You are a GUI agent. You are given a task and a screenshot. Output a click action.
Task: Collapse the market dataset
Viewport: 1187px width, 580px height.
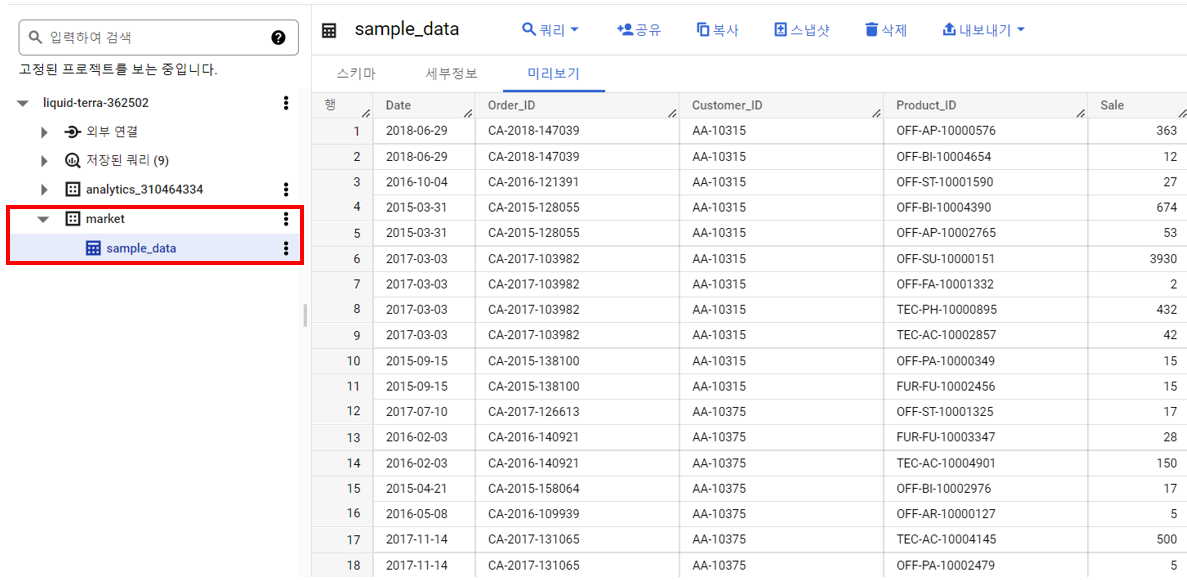(x=43, y=219)
